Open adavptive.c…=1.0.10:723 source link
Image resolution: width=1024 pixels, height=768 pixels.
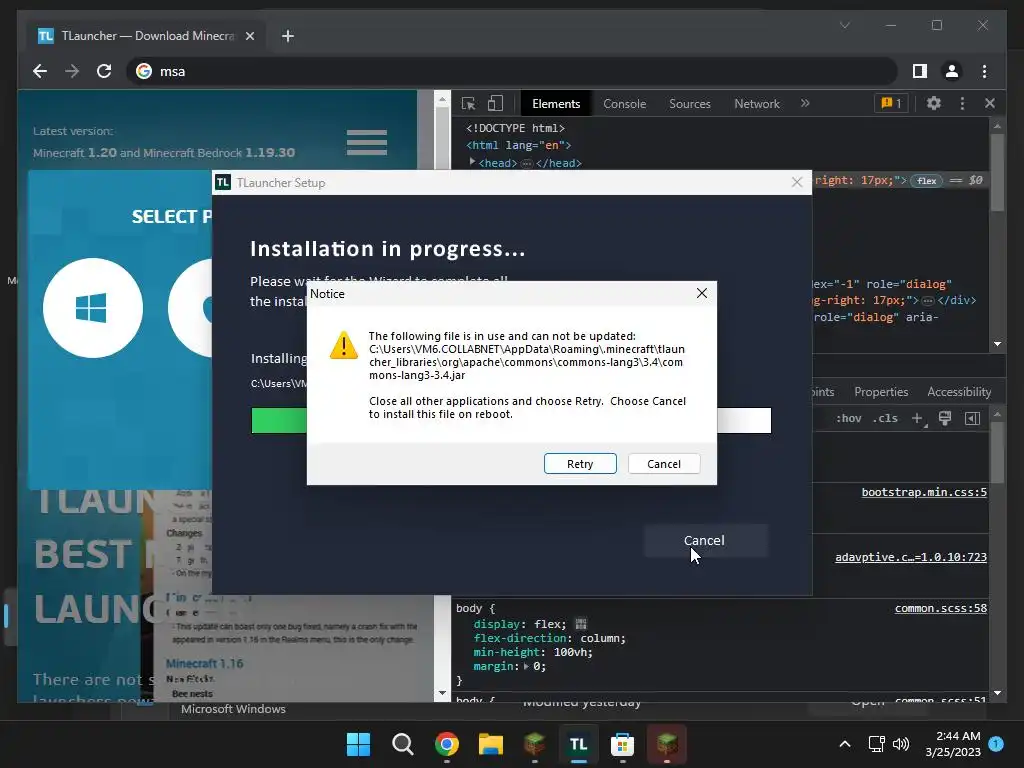(x=911, y=557)
